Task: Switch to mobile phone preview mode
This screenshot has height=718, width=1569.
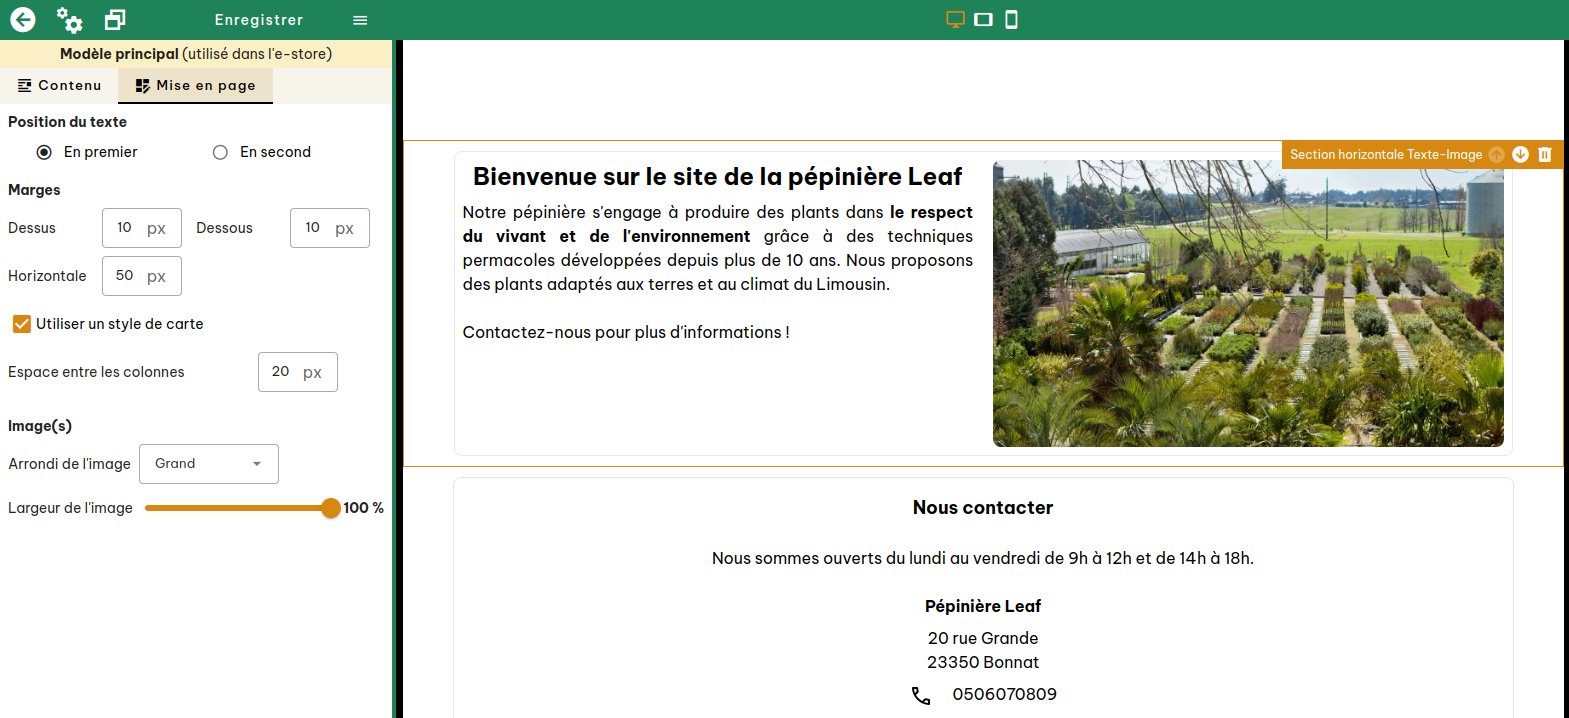Action: [x=1011, y=19]
